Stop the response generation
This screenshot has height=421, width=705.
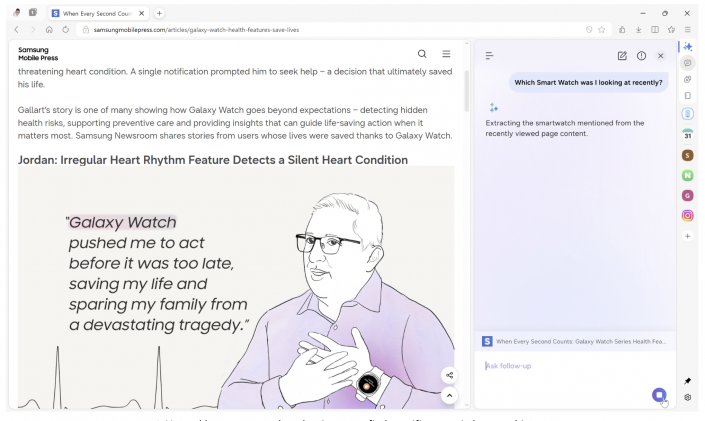point(658,394)
